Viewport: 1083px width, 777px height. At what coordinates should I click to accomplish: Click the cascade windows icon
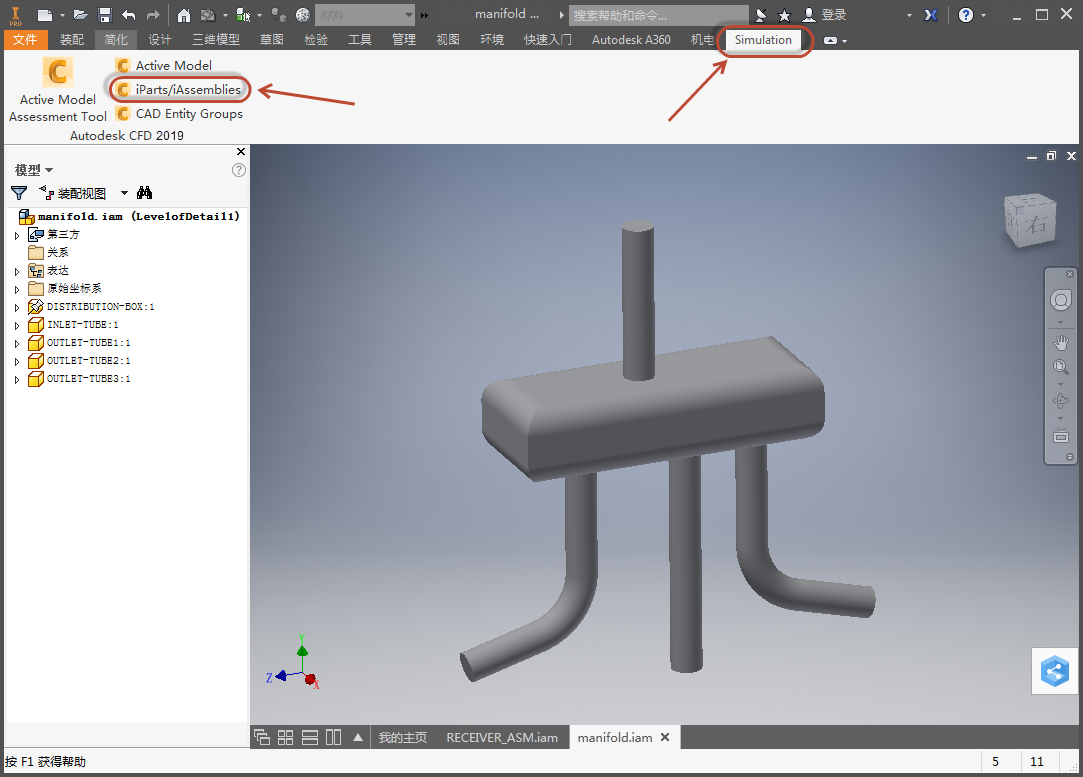click(262, 738)
